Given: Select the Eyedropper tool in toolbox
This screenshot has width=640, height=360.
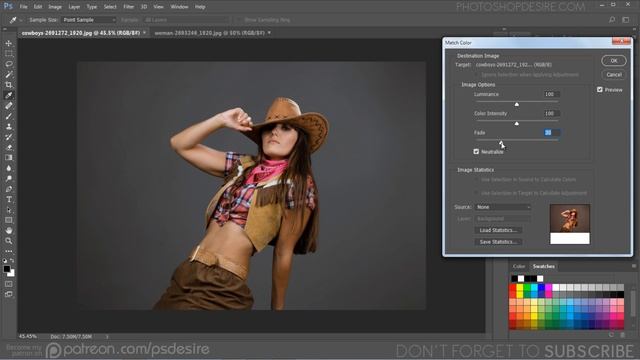Looking at the screenshot, I should click(9, 95).
